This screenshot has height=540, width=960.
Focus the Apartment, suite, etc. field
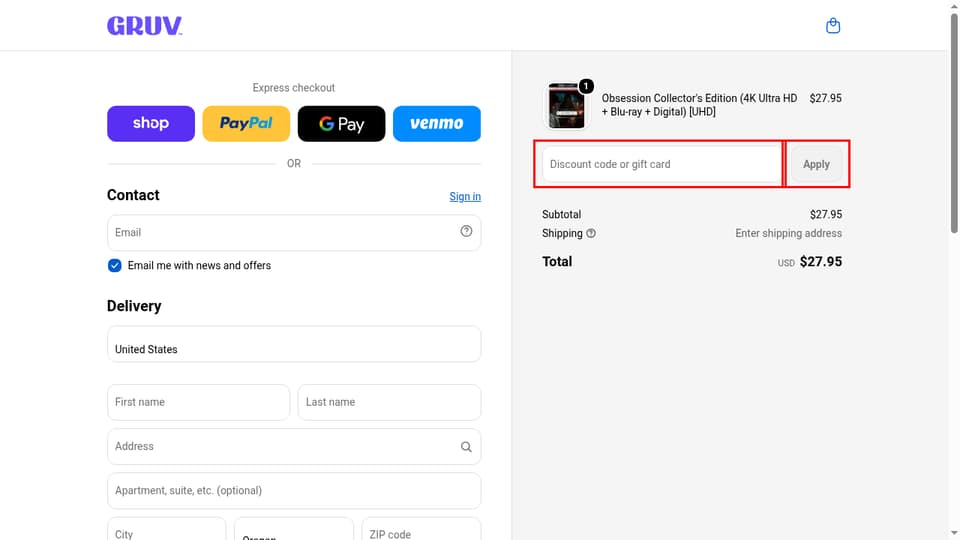tap(294, 490)
